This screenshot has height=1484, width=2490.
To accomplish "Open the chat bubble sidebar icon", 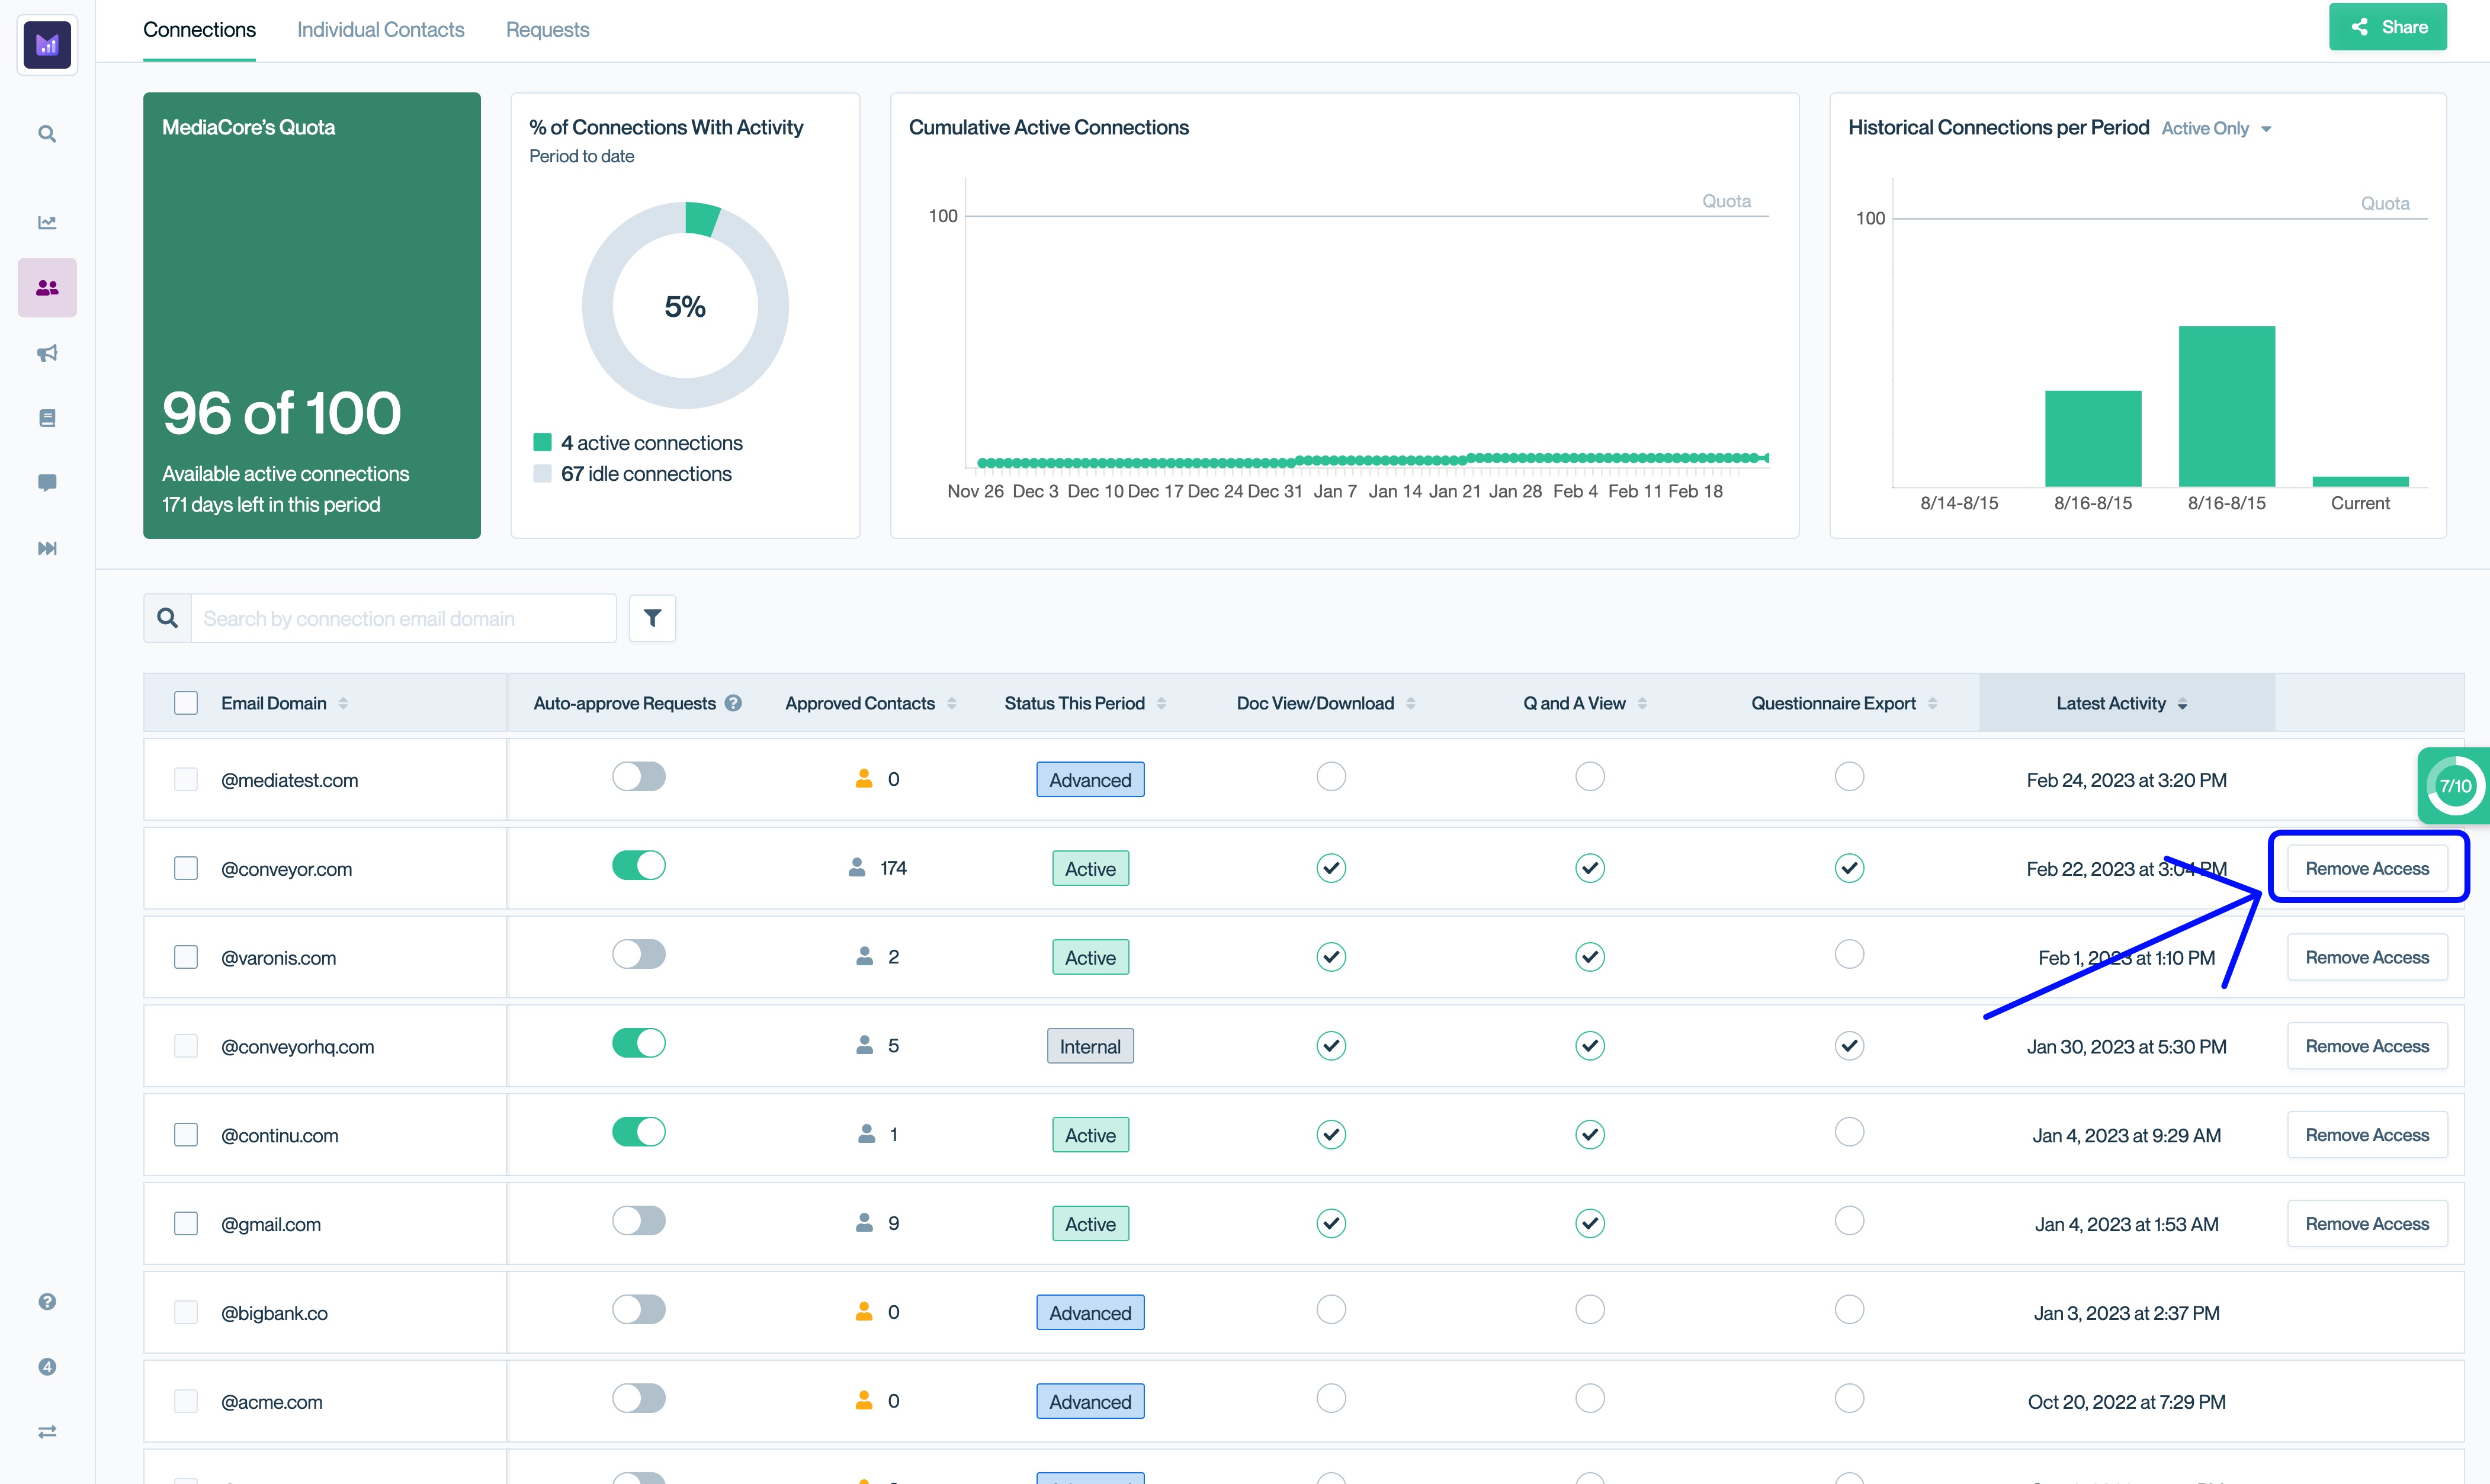I will [47, 483].
